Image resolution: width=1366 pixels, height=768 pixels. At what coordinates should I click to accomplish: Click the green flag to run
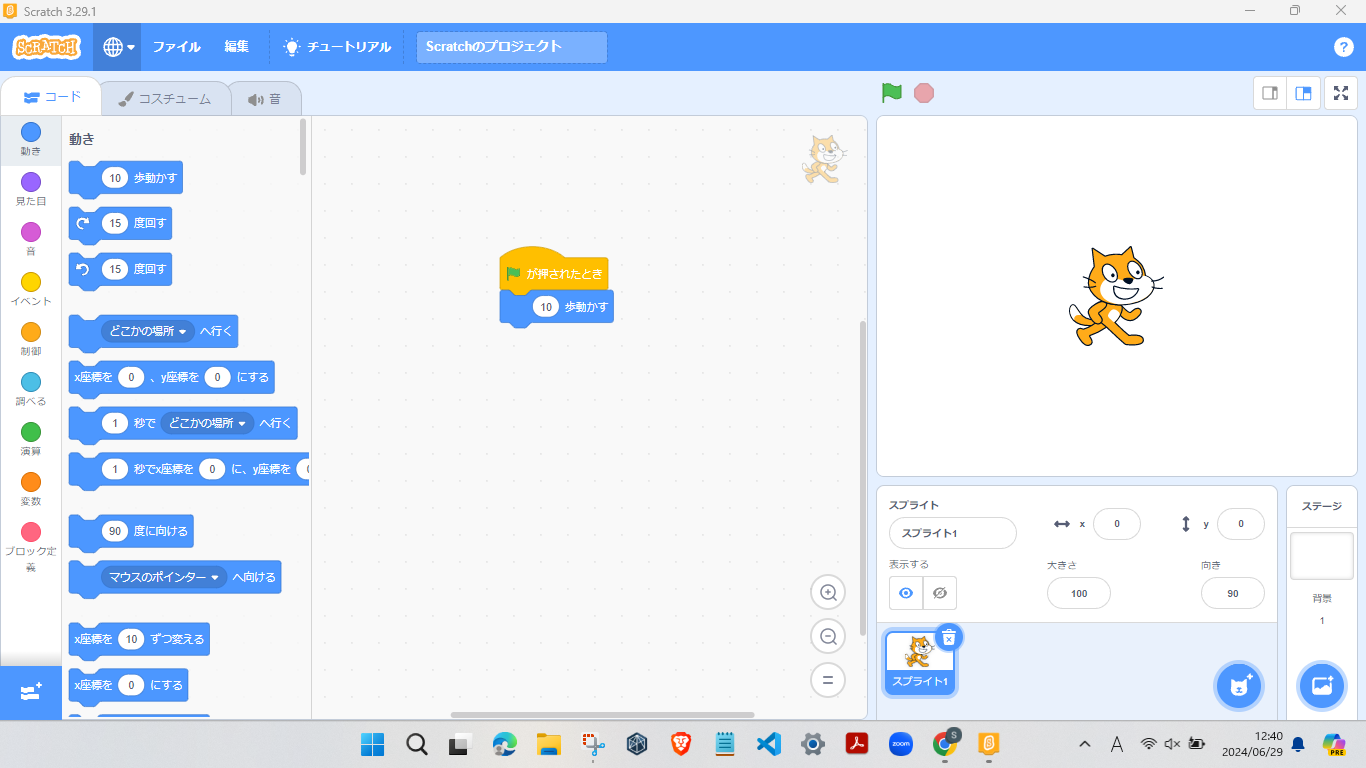click(x=892, y=93)
